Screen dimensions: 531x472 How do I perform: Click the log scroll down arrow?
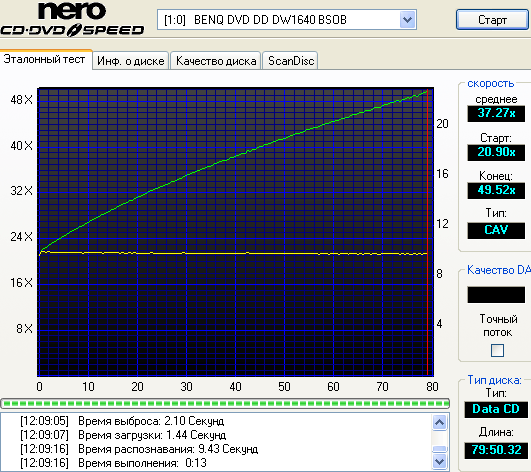coord(440,461)
